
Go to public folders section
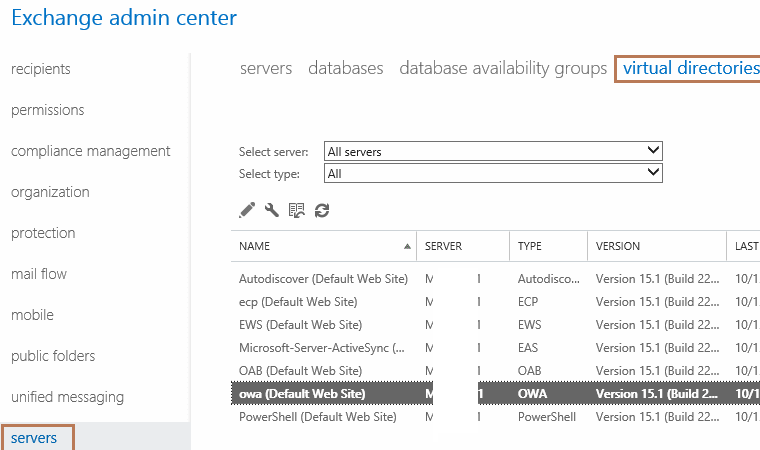[53, 356]
